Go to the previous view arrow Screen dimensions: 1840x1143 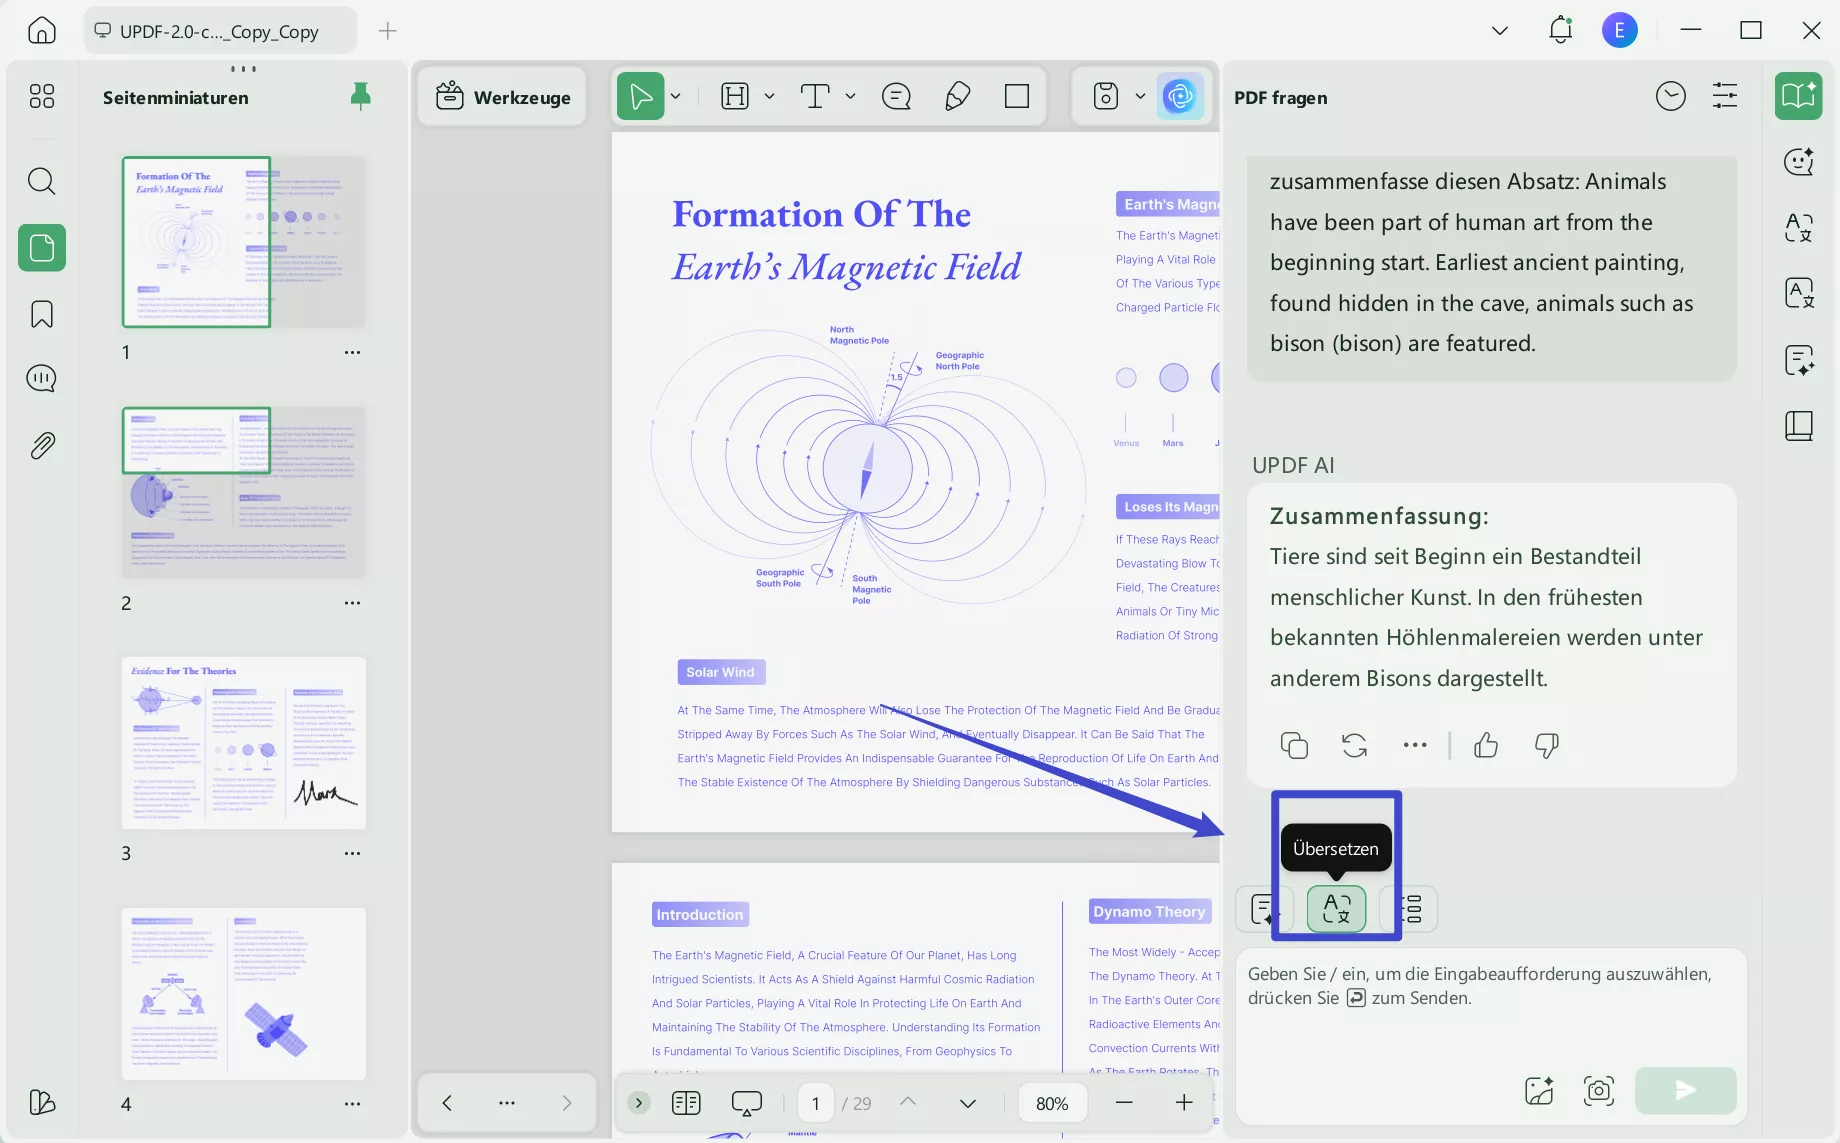pyautogui.click(x=447, y=1103)
